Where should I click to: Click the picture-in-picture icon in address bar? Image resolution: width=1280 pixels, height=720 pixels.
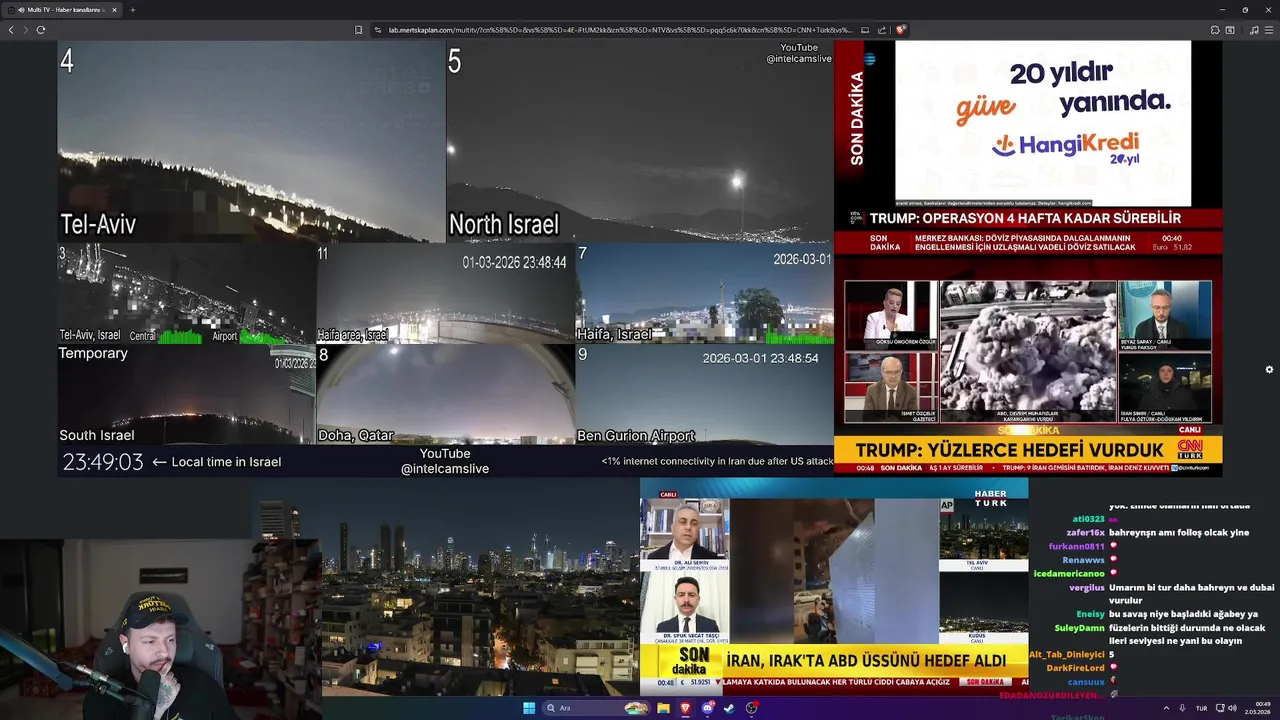(x=865, y=30)
